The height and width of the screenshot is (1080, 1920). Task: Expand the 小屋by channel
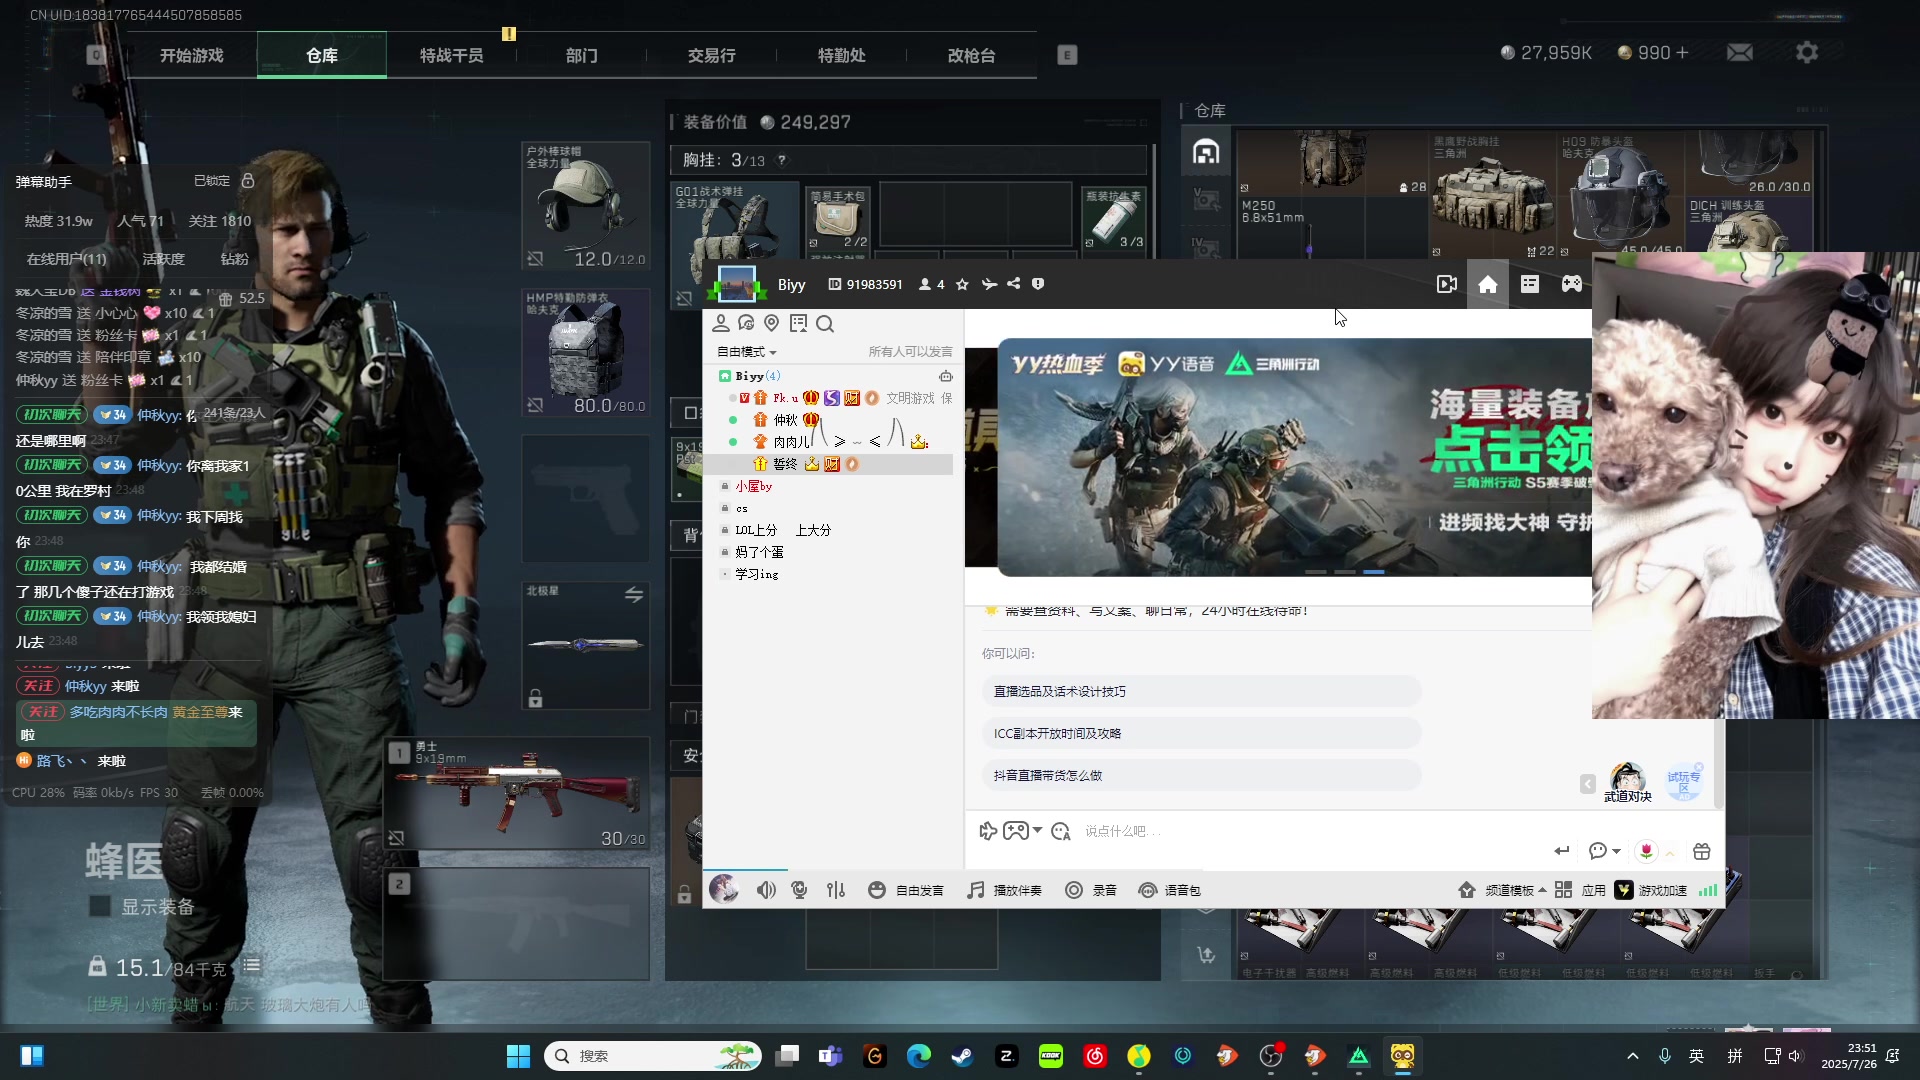(x=725, y=486)
